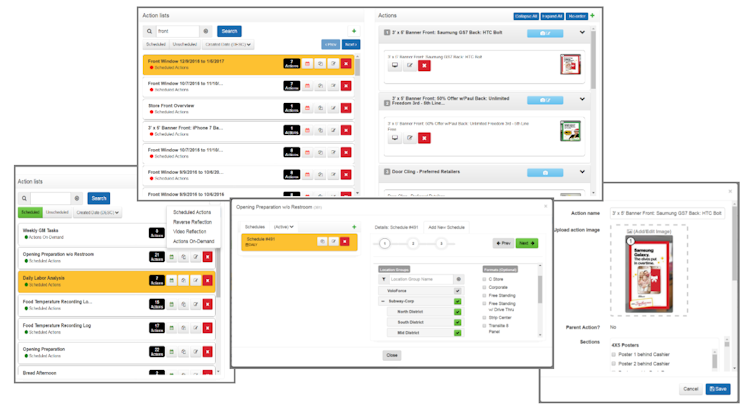
Task: Add a new action in Actions panel
Action: (592, 16)
